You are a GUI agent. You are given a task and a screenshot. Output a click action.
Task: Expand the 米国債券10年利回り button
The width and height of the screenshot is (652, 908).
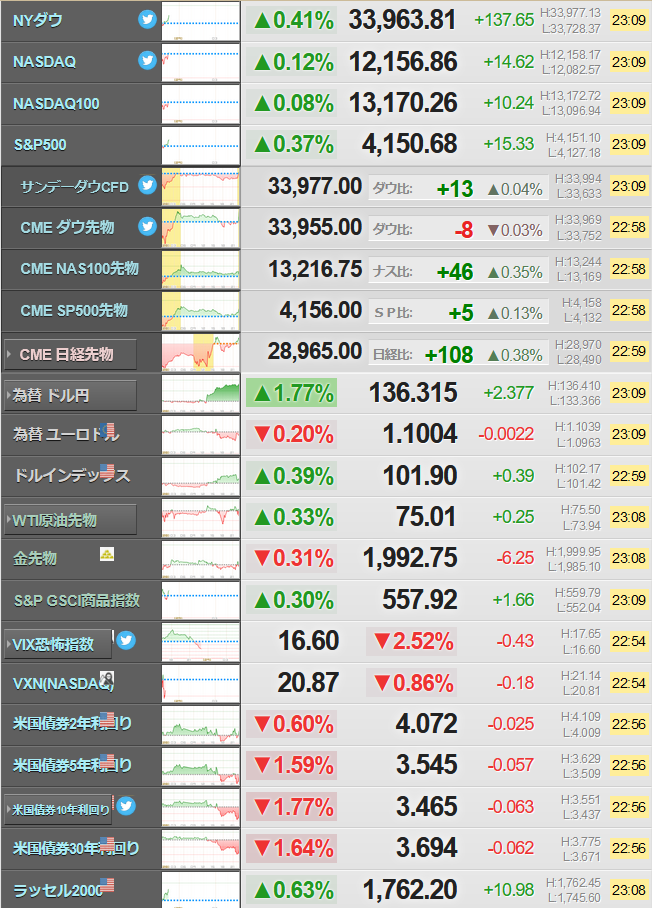click(x=58, y=810)
